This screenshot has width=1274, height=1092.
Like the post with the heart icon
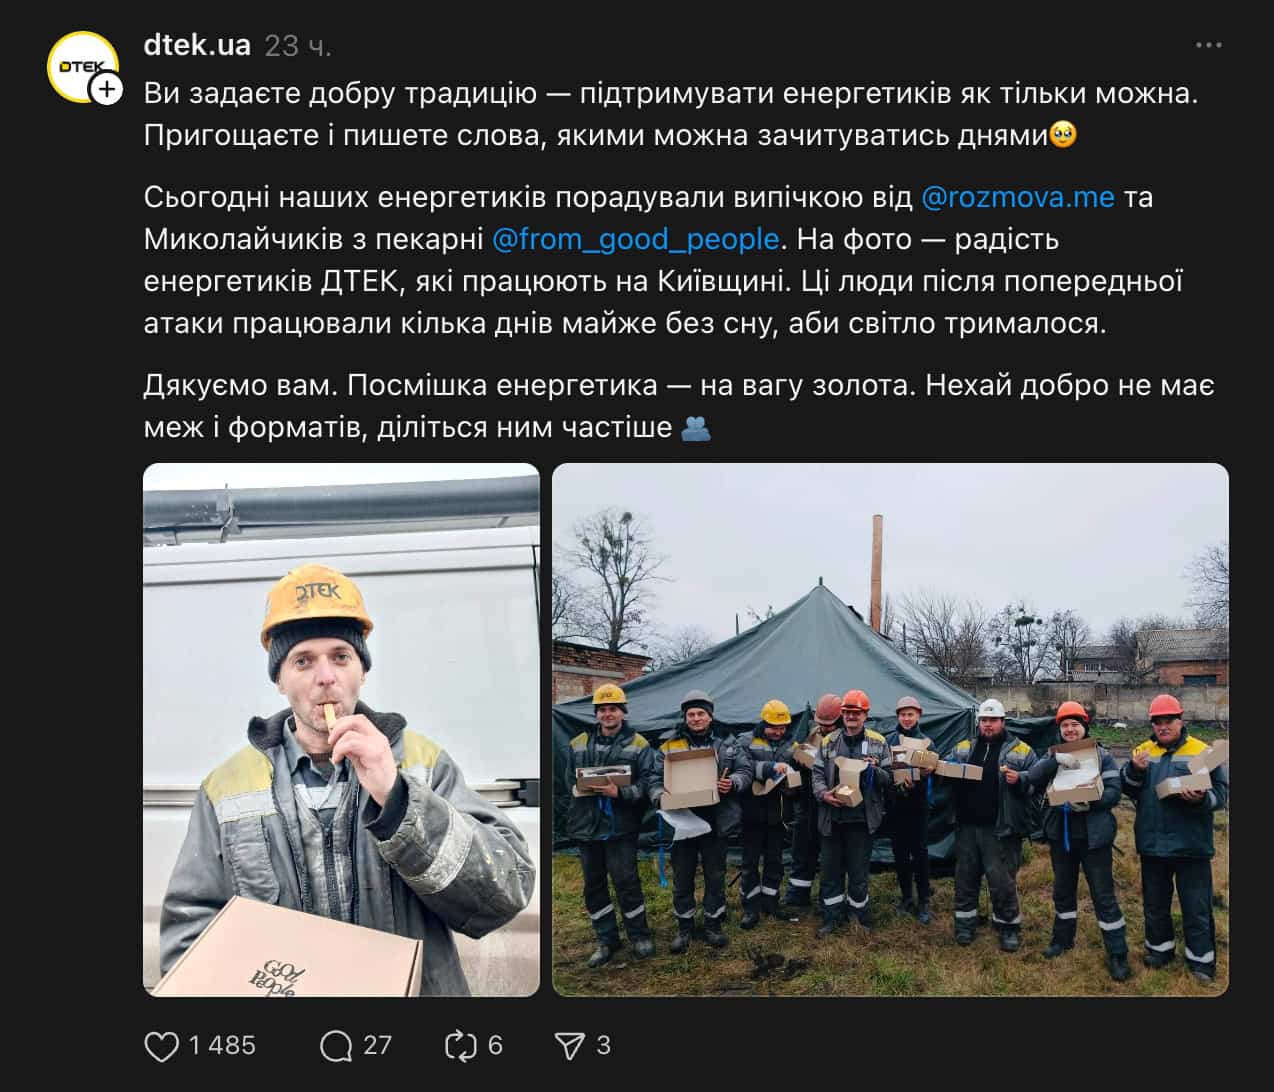click(x=162, y=1046)
